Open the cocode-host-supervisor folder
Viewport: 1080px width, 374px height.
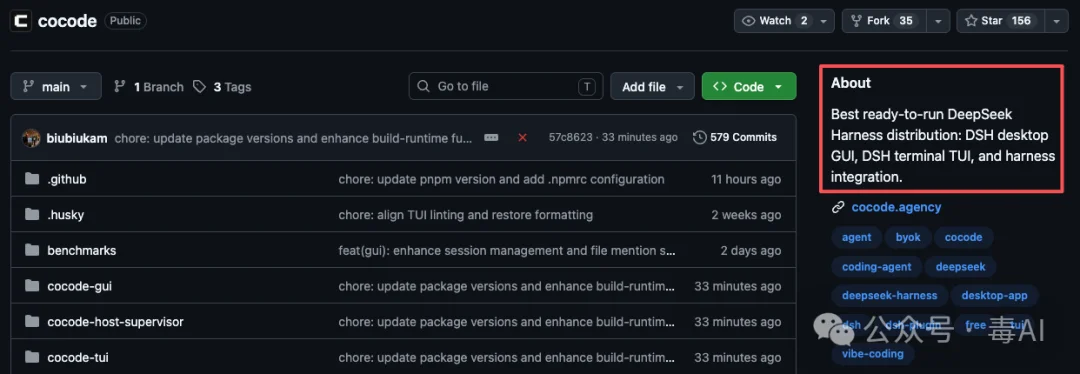tap(116, 322)
